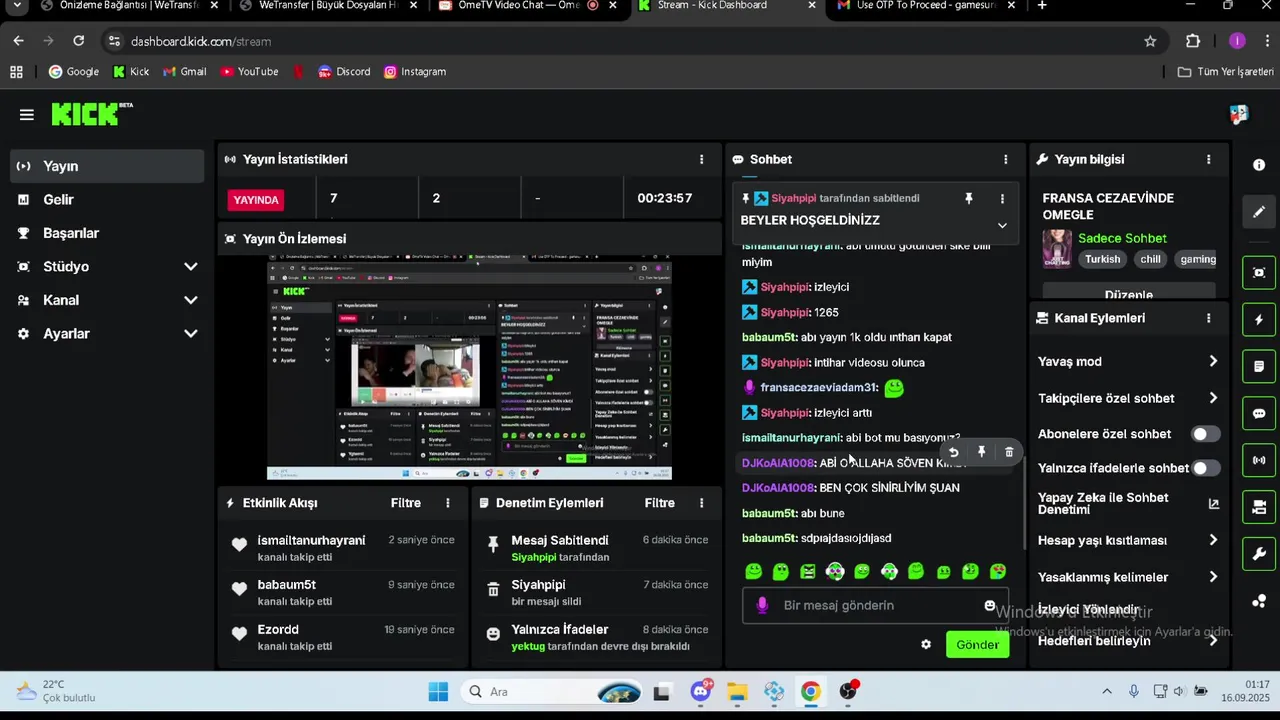Screen dimensions: 1280x720
Task: Click the pencil edit icon in right sidebar
Action: 1259,211
